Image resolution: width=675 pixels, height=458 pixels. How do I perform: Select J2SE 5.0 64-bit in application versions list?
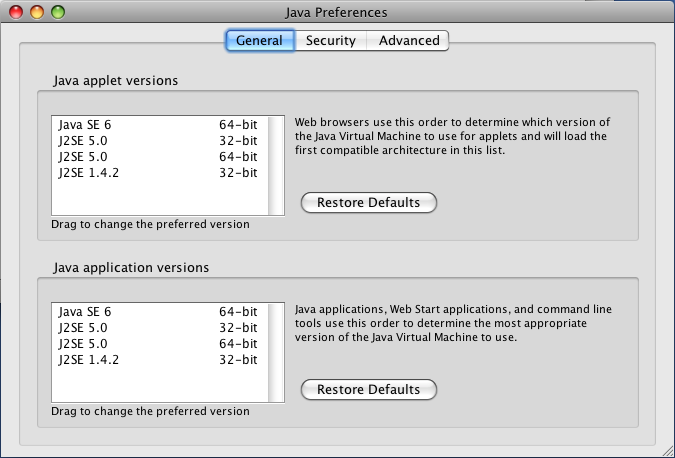pos(160,344)
